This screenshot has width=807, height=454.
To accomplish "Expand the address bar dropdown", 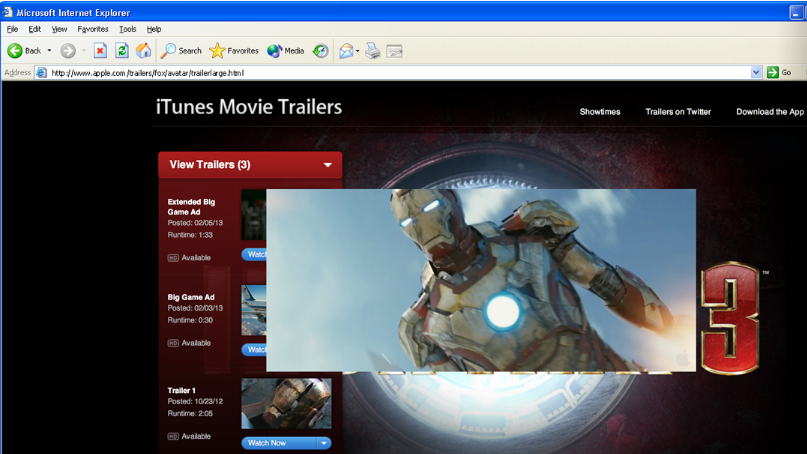I will [756, 73].
